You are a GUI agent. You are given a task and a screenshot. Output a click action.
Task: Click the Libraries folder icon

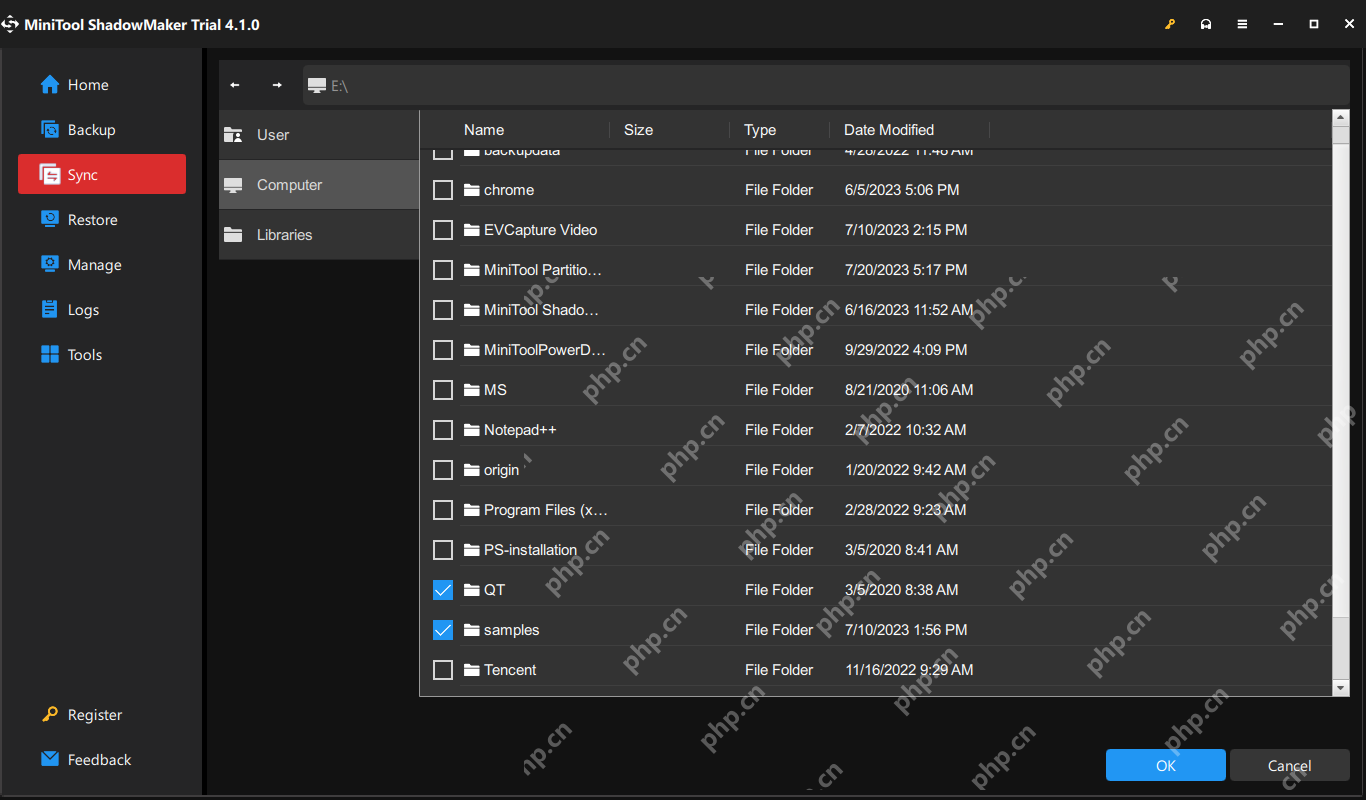click(233, 235)
